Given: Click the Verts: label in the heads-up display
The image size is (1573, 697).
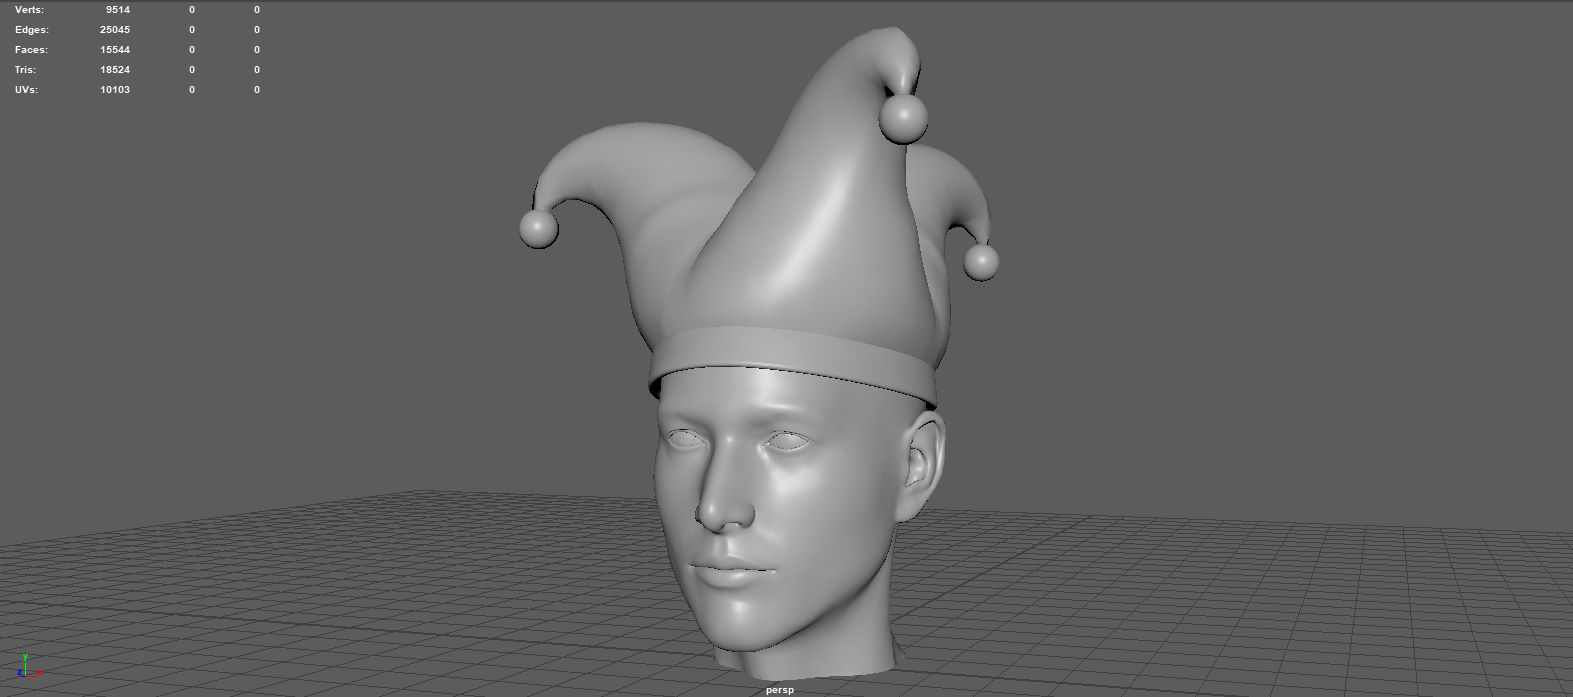Looking at the screenshot, I should [x=30, y=9].
